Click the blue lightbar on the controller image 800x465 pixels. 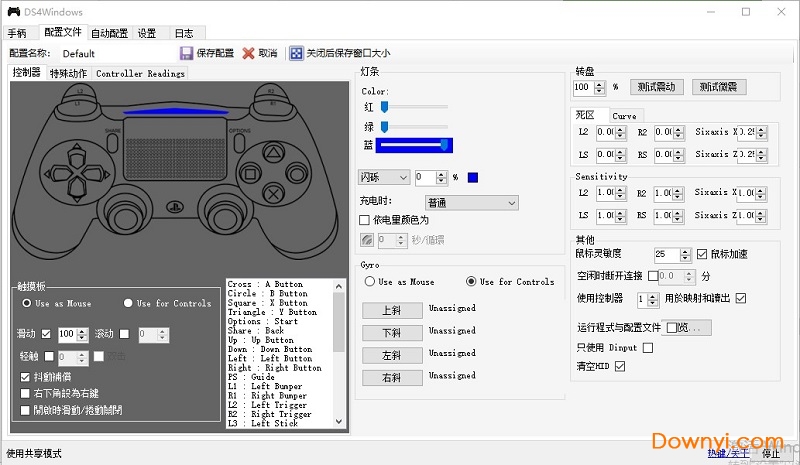[x=175, y=112]
